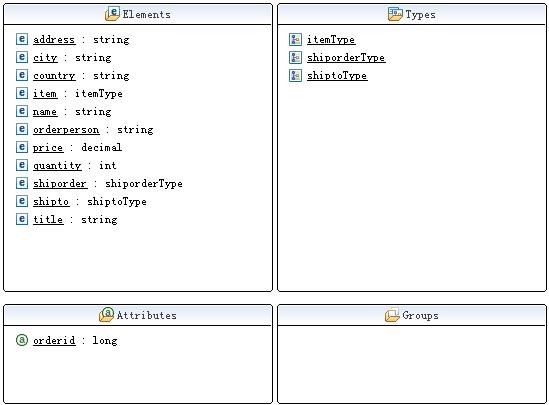Click the Elements folder icon in header
This screenshot has width=549, height=405.
112,14
